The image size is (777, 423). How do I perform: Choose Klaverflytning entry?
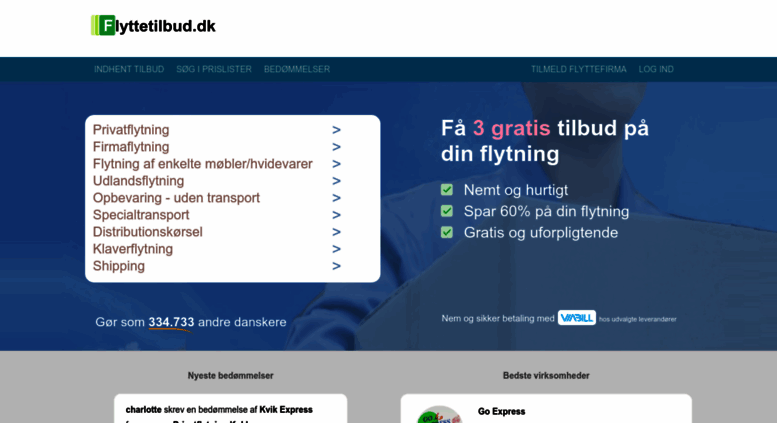(133, 249)
